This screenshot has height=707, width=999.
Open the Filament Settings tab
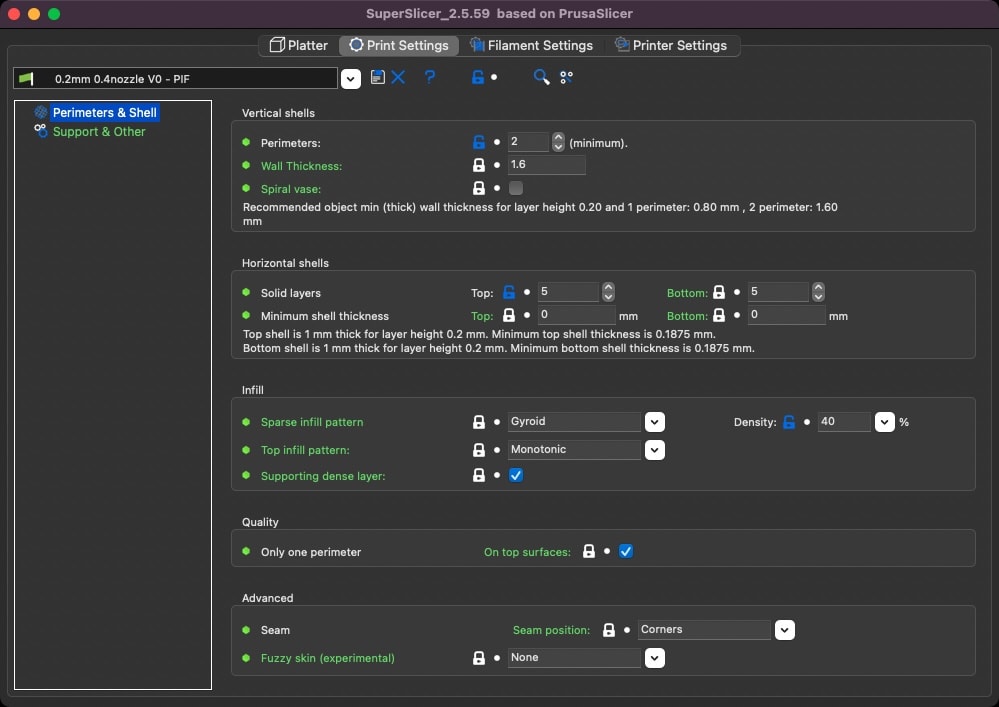click(531, 45)
